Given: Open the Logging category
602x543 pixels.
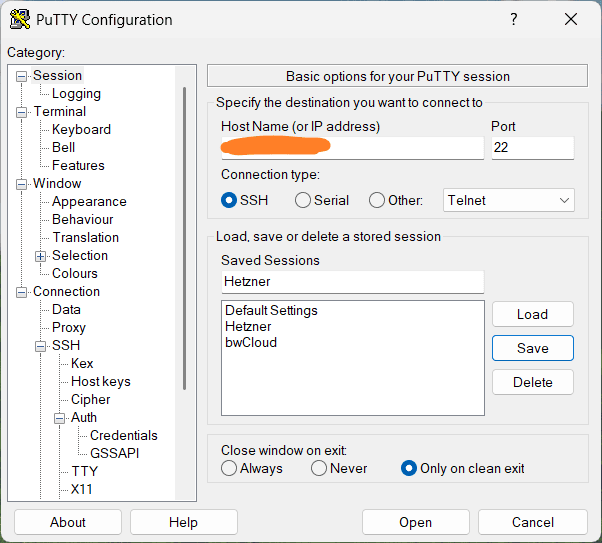Looking at the screenshot, I should (76, 94).
